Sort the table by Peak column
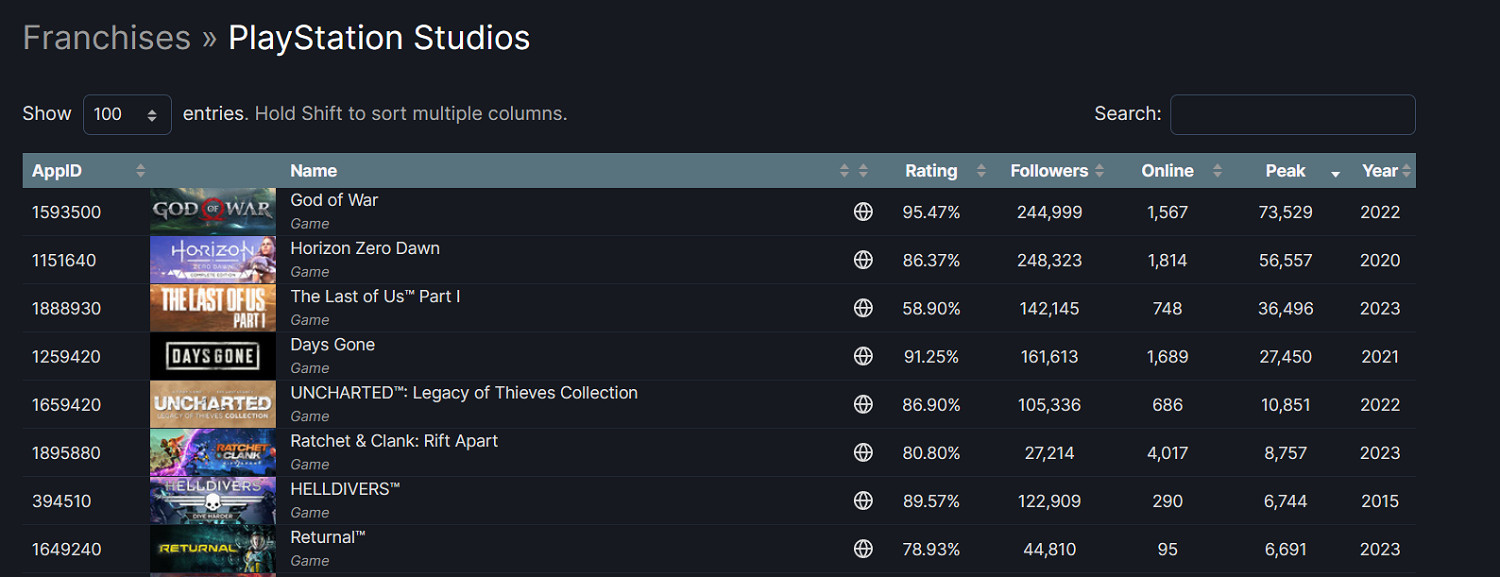1500x577 pixels. [x=1285, y=171]
